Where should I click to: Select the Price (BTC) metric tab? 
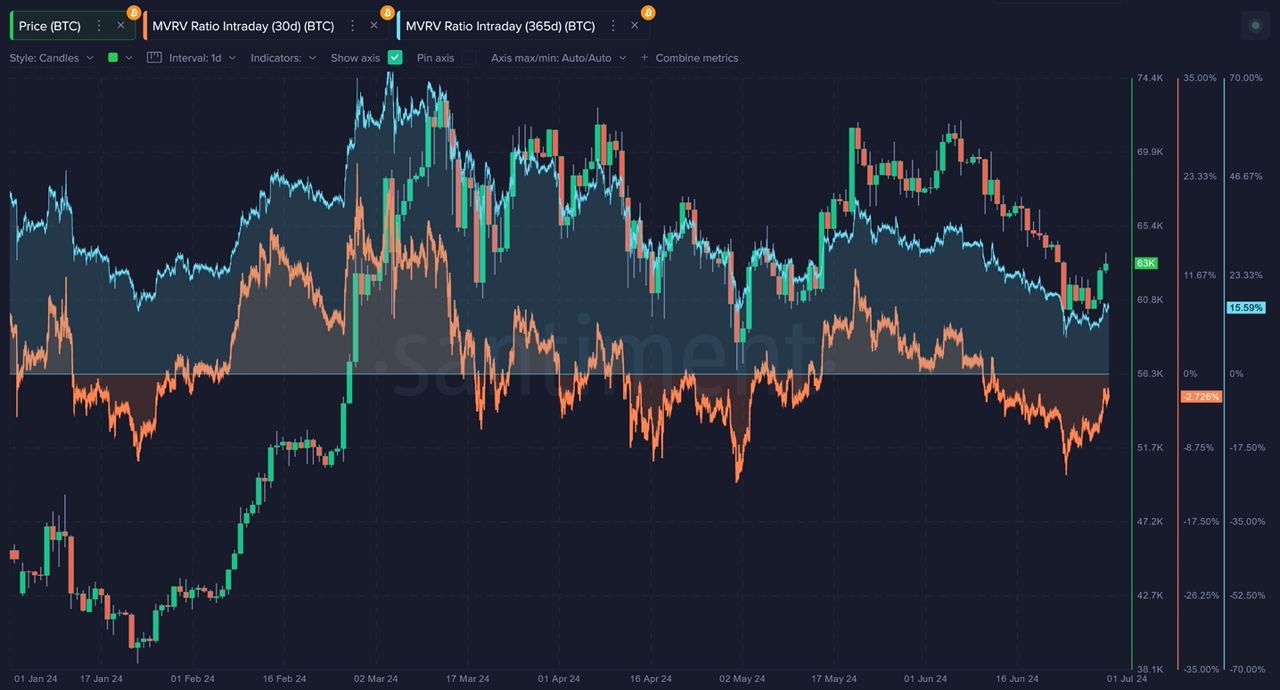[x=49, y=26]
